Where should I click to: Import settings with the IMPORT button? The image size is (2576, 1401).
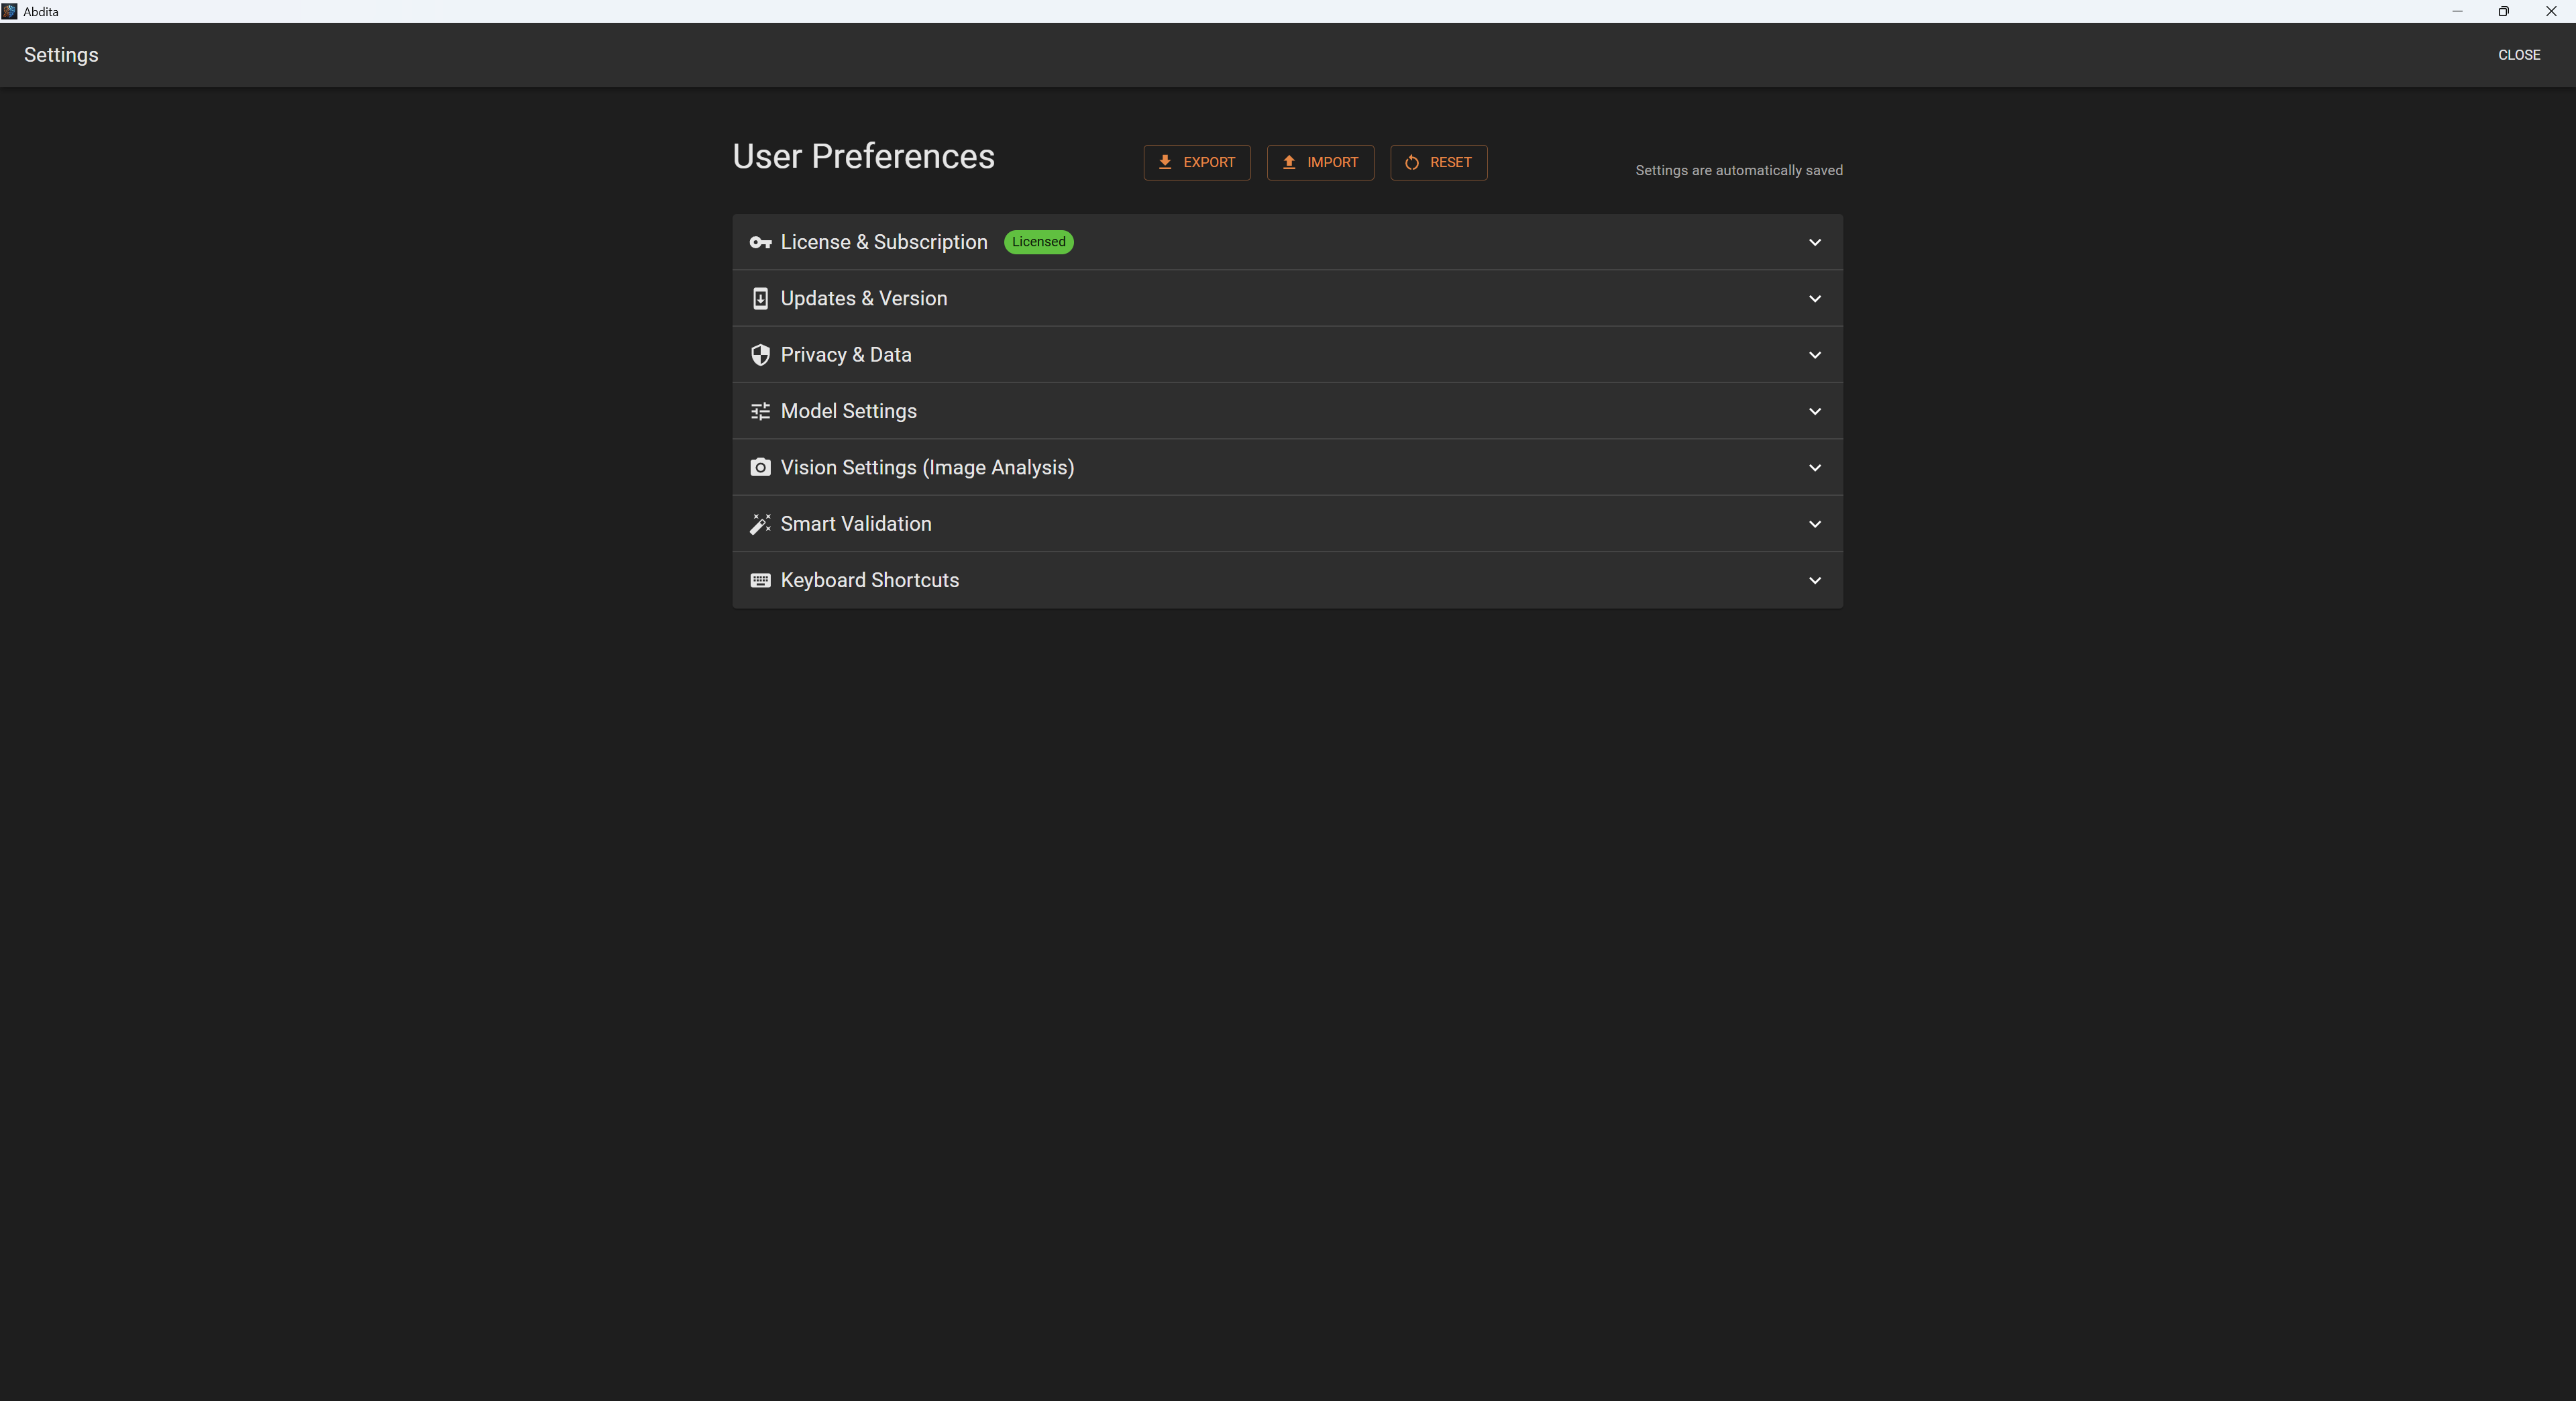coord(1319,162)
